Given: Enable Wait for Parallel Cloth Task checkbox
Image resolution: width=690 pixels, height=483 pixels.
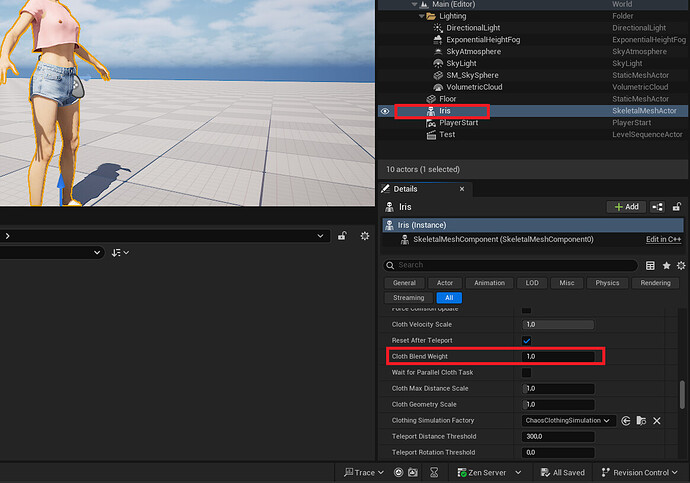Looking at the screenshot, I should [526, 373].
